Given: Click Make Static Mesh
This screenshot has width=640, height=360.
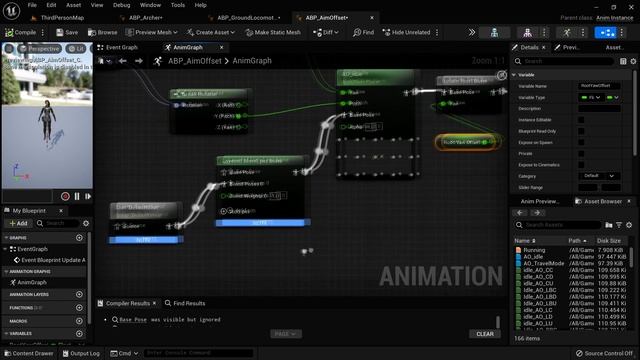Looking at the screenshot, I should 273,32.
